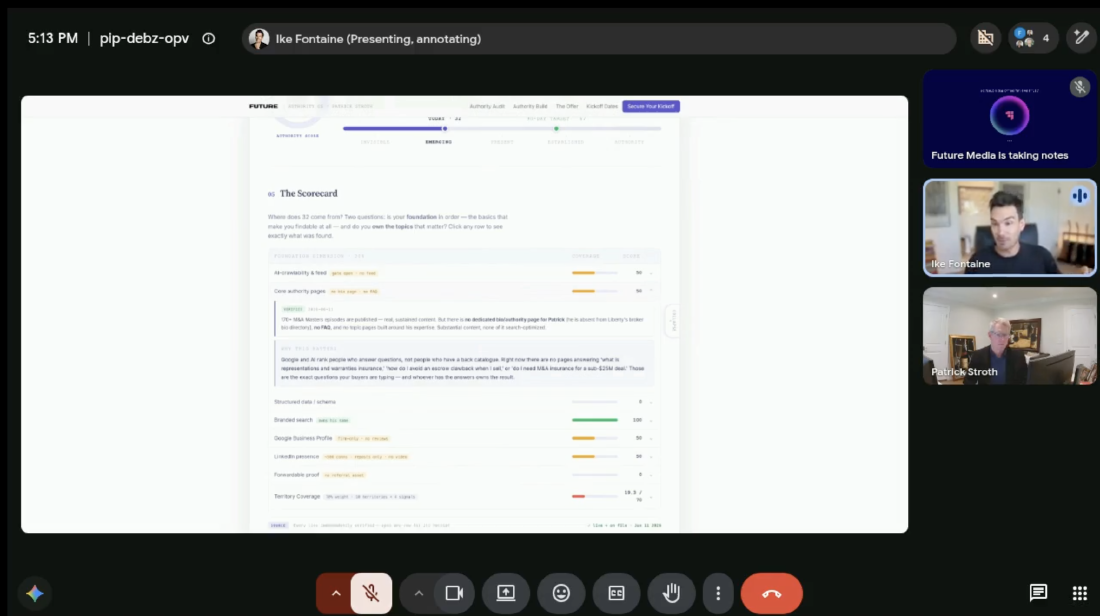Raise your hand
This screenshot has width=1100, height=616.
(671, 594)
